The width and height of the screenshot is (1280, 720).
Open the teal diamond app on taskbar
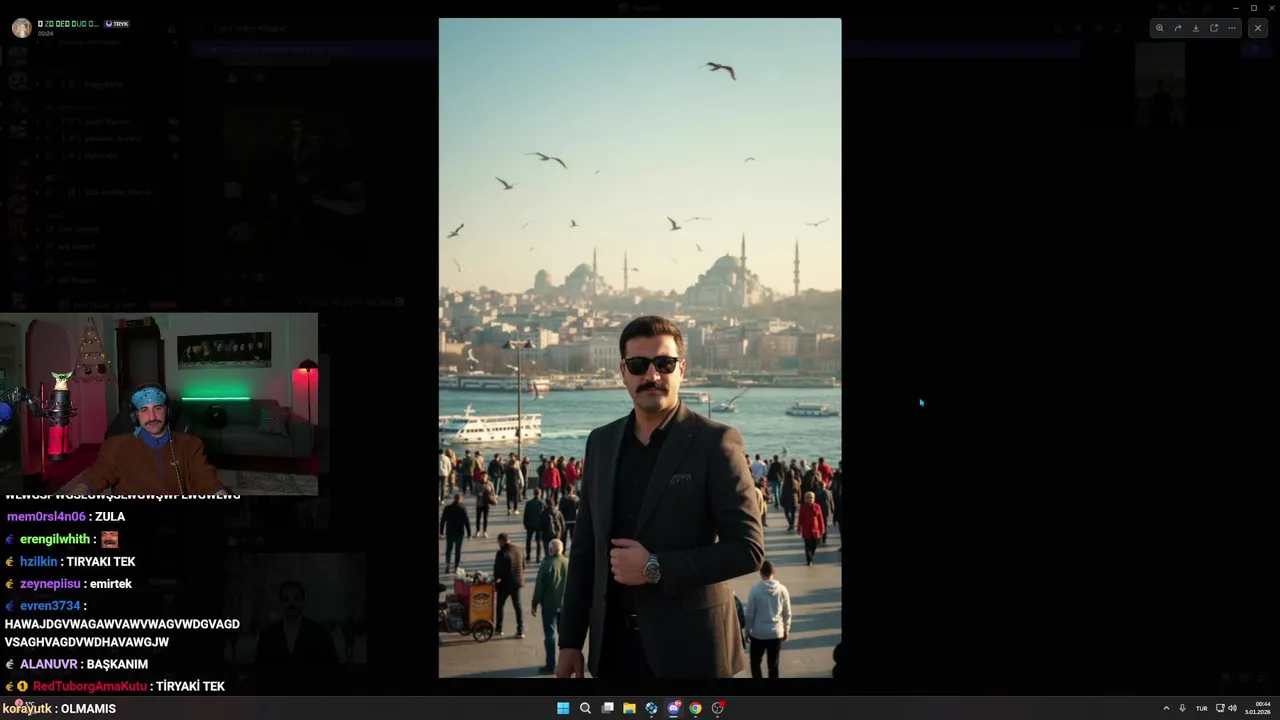[651, 708]
